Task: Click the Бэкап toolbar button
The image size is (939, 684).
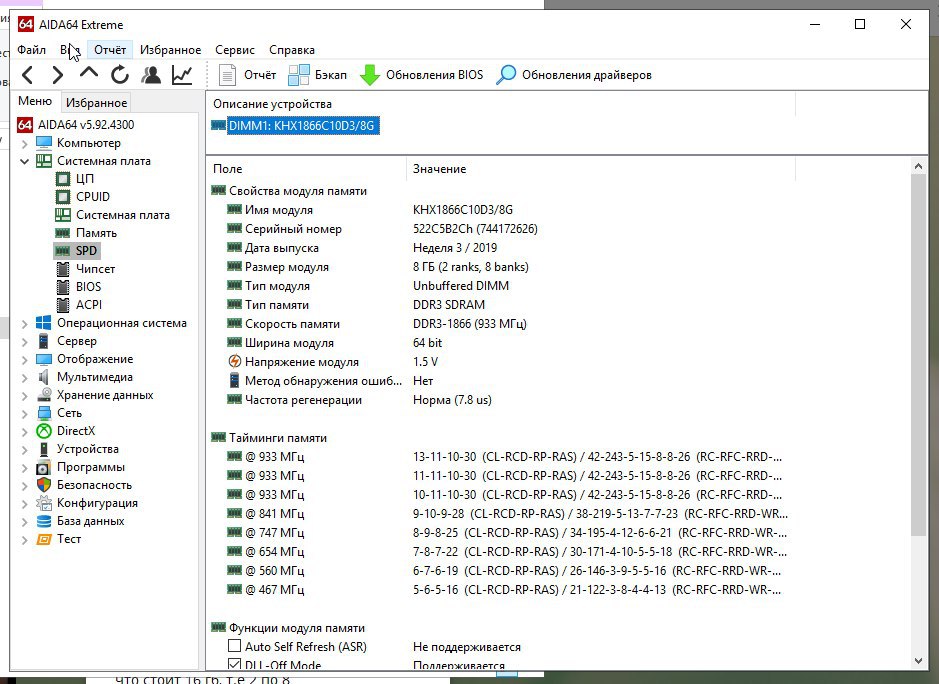Action: (x=317, y=75)
